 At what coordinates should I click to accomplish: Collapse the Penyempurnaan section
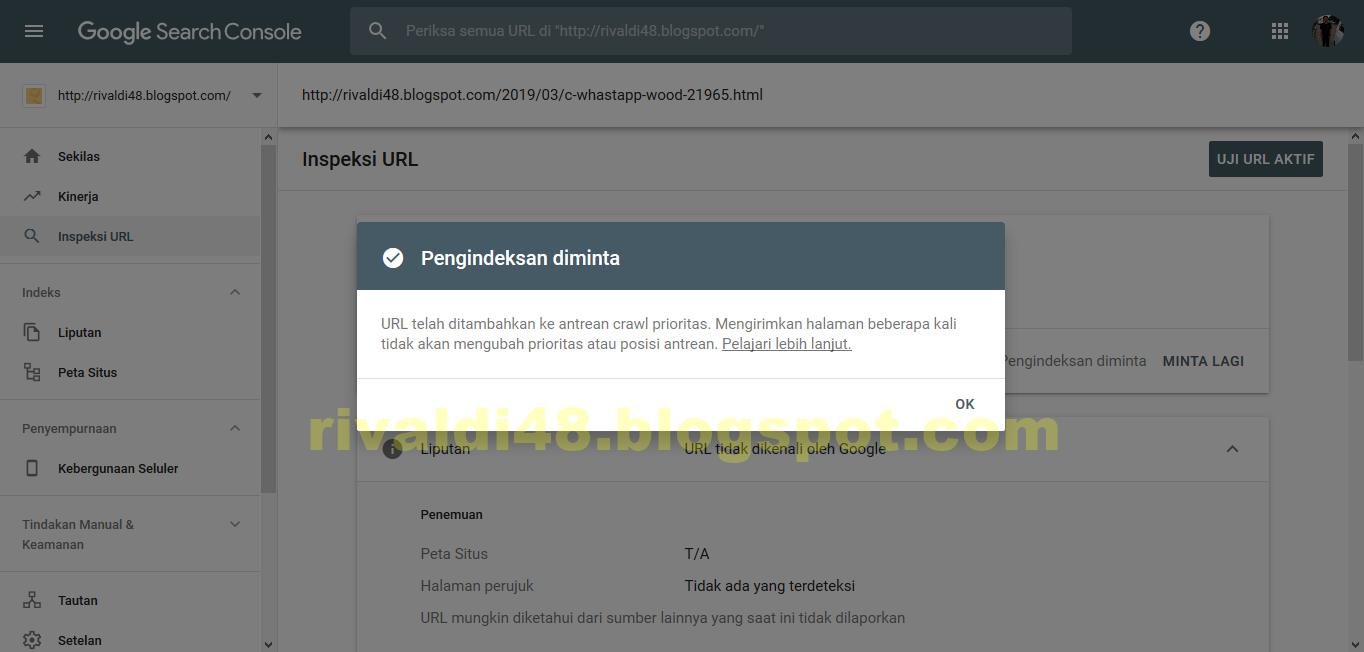(234, 428)
